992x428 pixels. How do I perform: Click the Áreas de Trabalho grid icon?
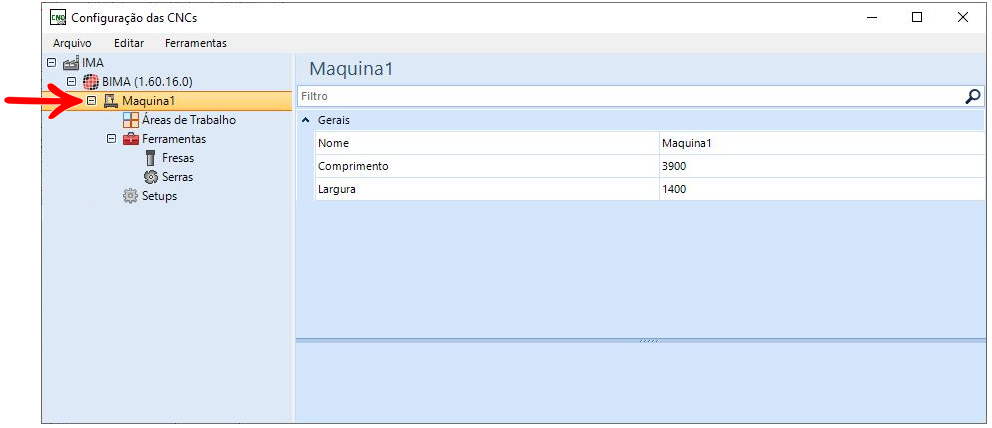point(130,120)
